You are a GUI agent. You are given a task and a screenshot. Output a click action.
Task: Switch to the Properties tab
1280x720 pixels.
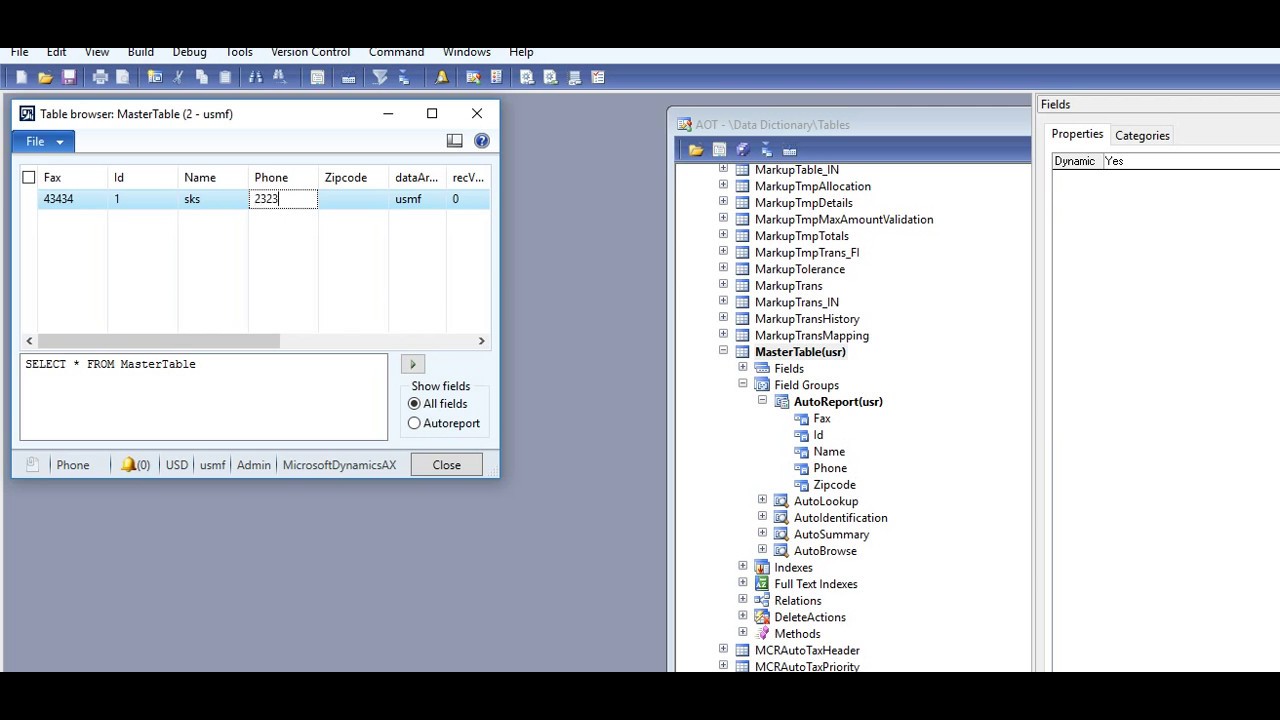coord(1077,134)
